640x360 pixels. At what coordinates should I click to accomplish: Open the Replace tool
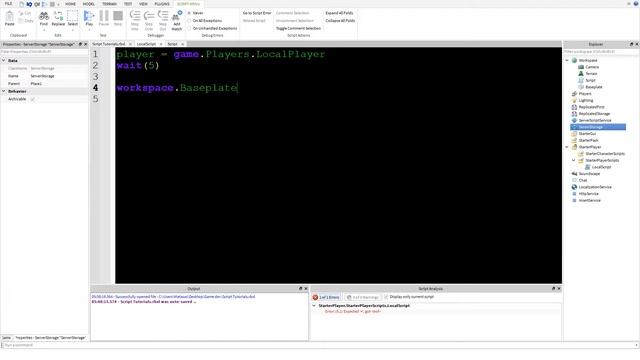(x=58, y=17)
